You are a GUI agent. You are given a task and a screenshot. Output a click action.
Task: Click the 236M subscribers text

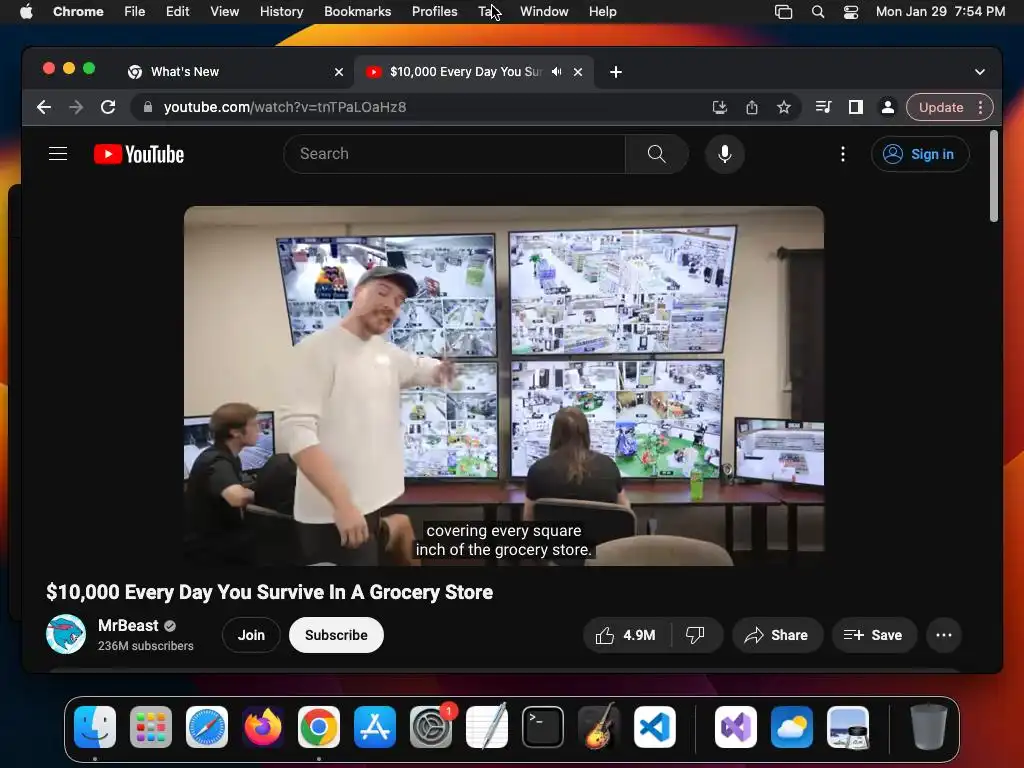click(x=146, y=646)
